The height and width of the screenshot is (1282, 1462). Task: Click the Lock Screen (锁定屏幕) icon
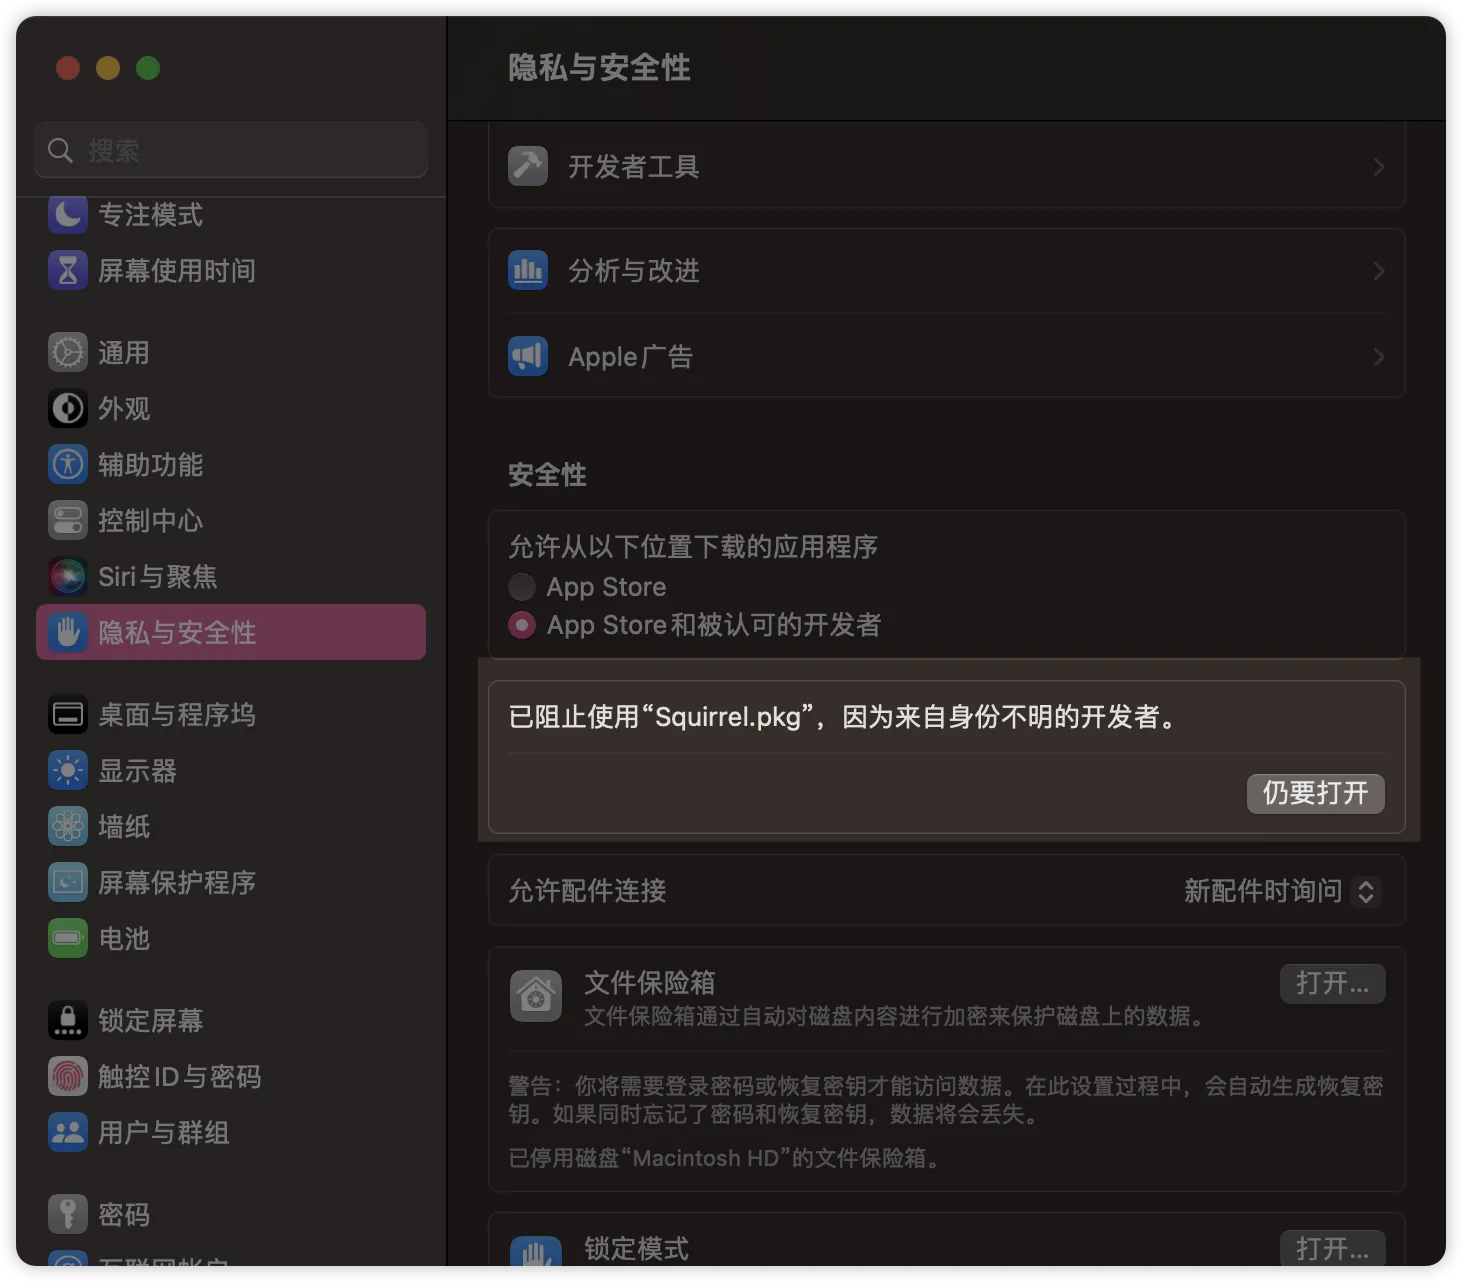(x=68, y=1020)
